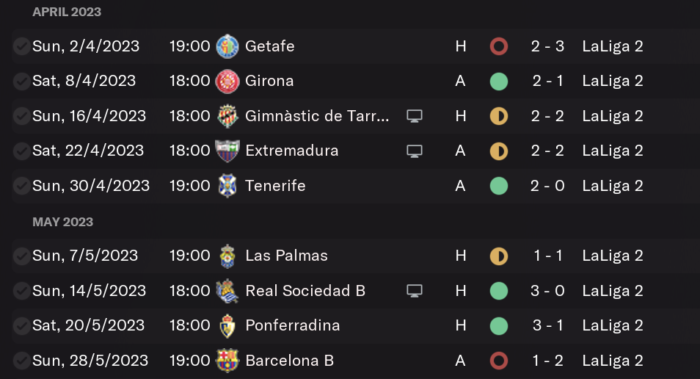Click LaLiga 2 link on Tenerife row
The width and height of the screenshot is (700, 379).
click(x=612, y=186)
